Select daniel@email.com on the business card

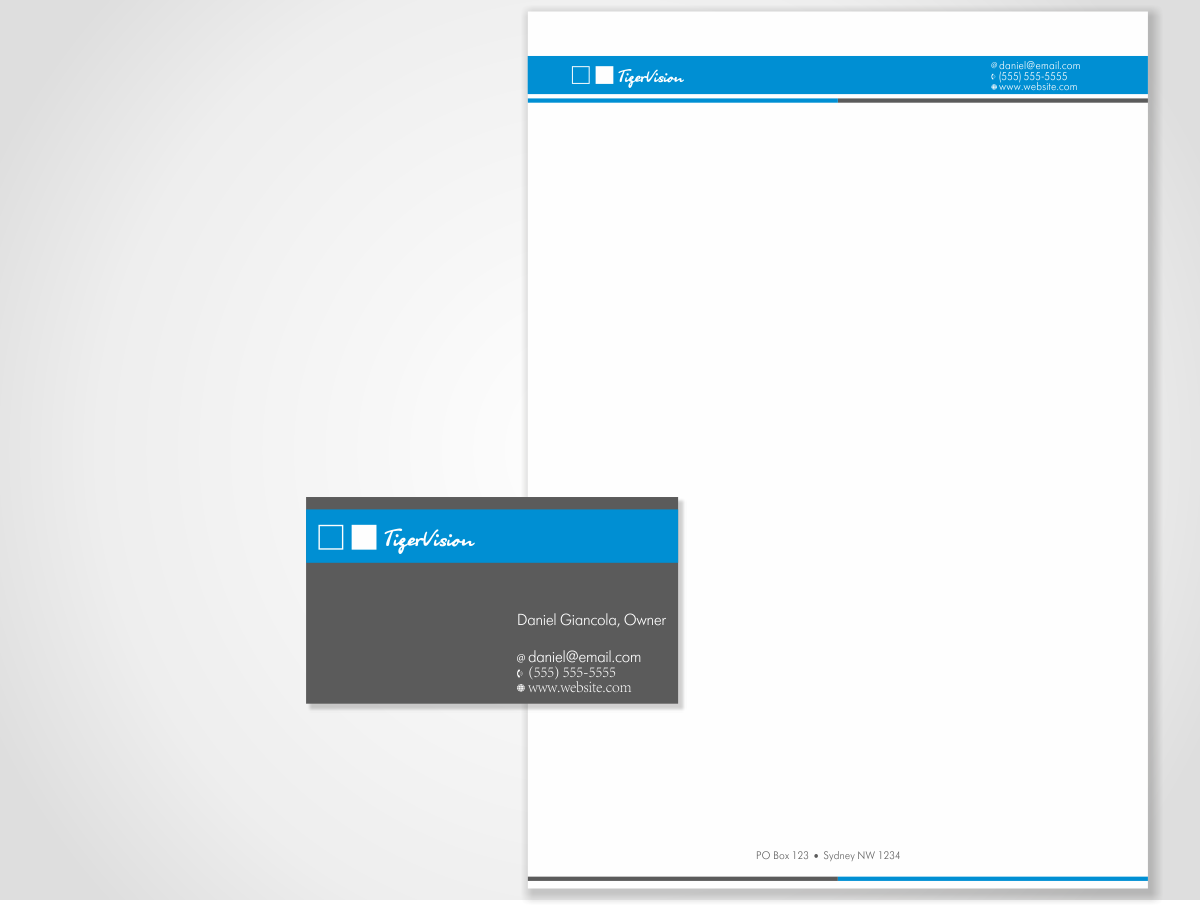point(585,657)
